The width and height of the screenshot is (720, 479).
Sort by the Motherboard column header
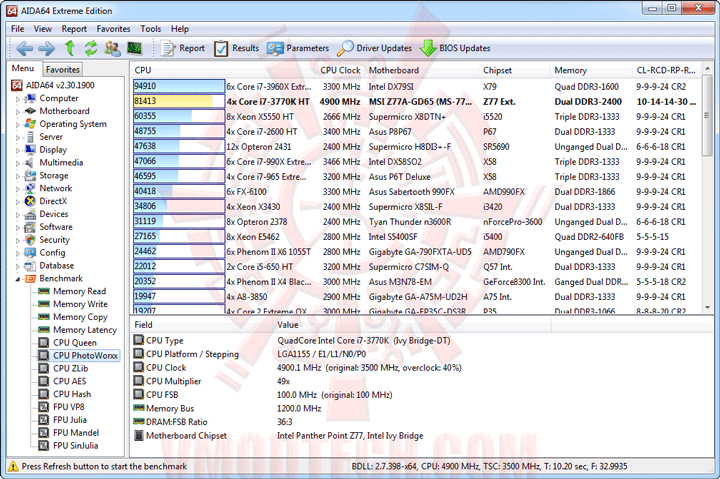tap(422, 70)
